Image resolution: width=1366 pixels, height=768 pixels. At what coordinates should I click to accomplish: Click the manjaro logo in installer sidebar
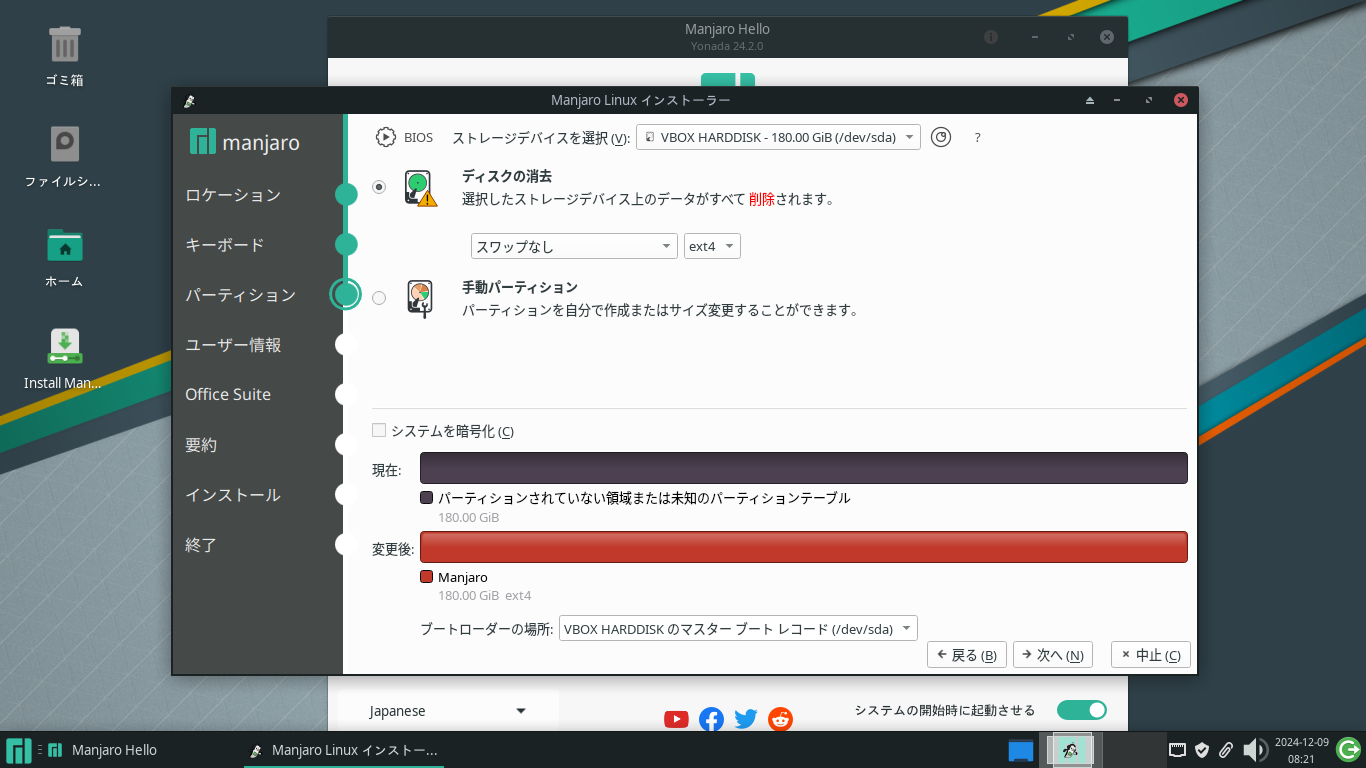coord(245,142)
